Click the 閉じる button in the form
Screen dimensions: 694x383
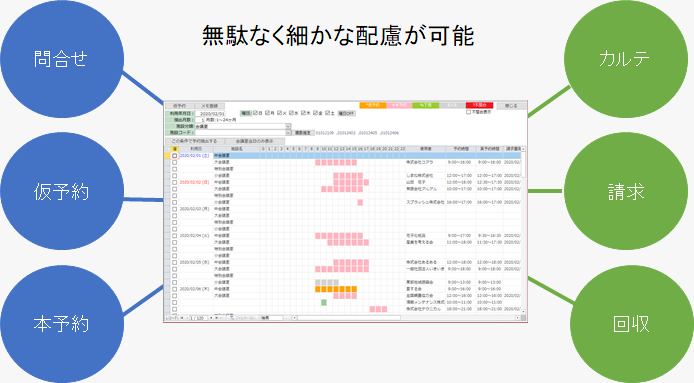tap(511, 106)
